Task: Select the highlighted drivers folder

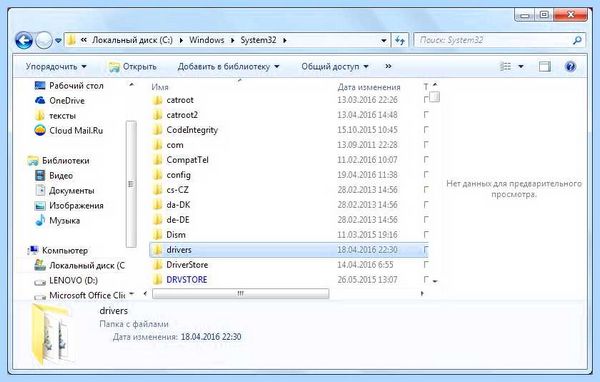Action: tap(289, 250)
